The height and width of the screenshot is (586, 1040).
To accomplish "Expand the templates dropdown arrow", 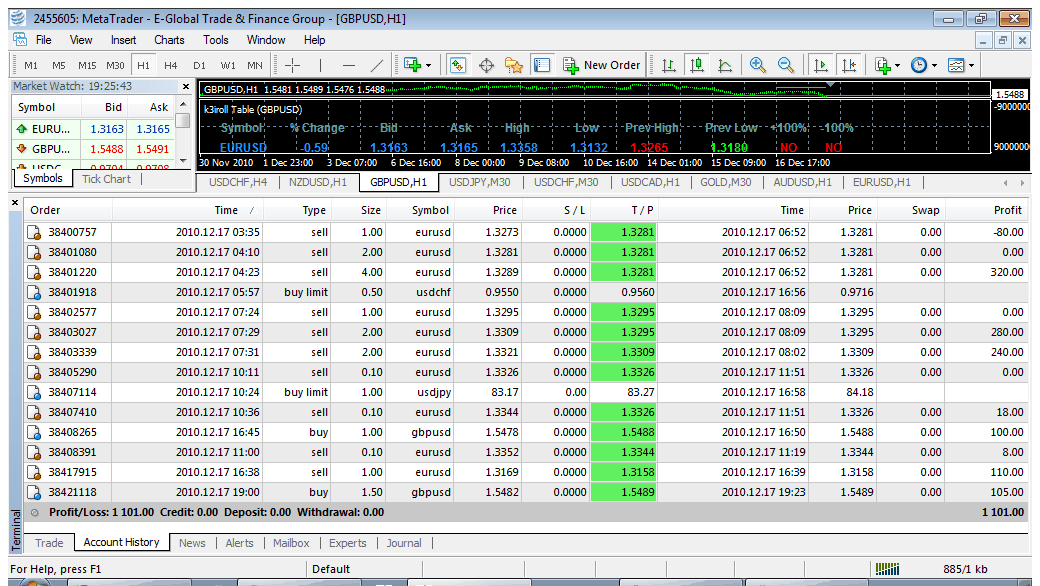I will tap(971, 65).
